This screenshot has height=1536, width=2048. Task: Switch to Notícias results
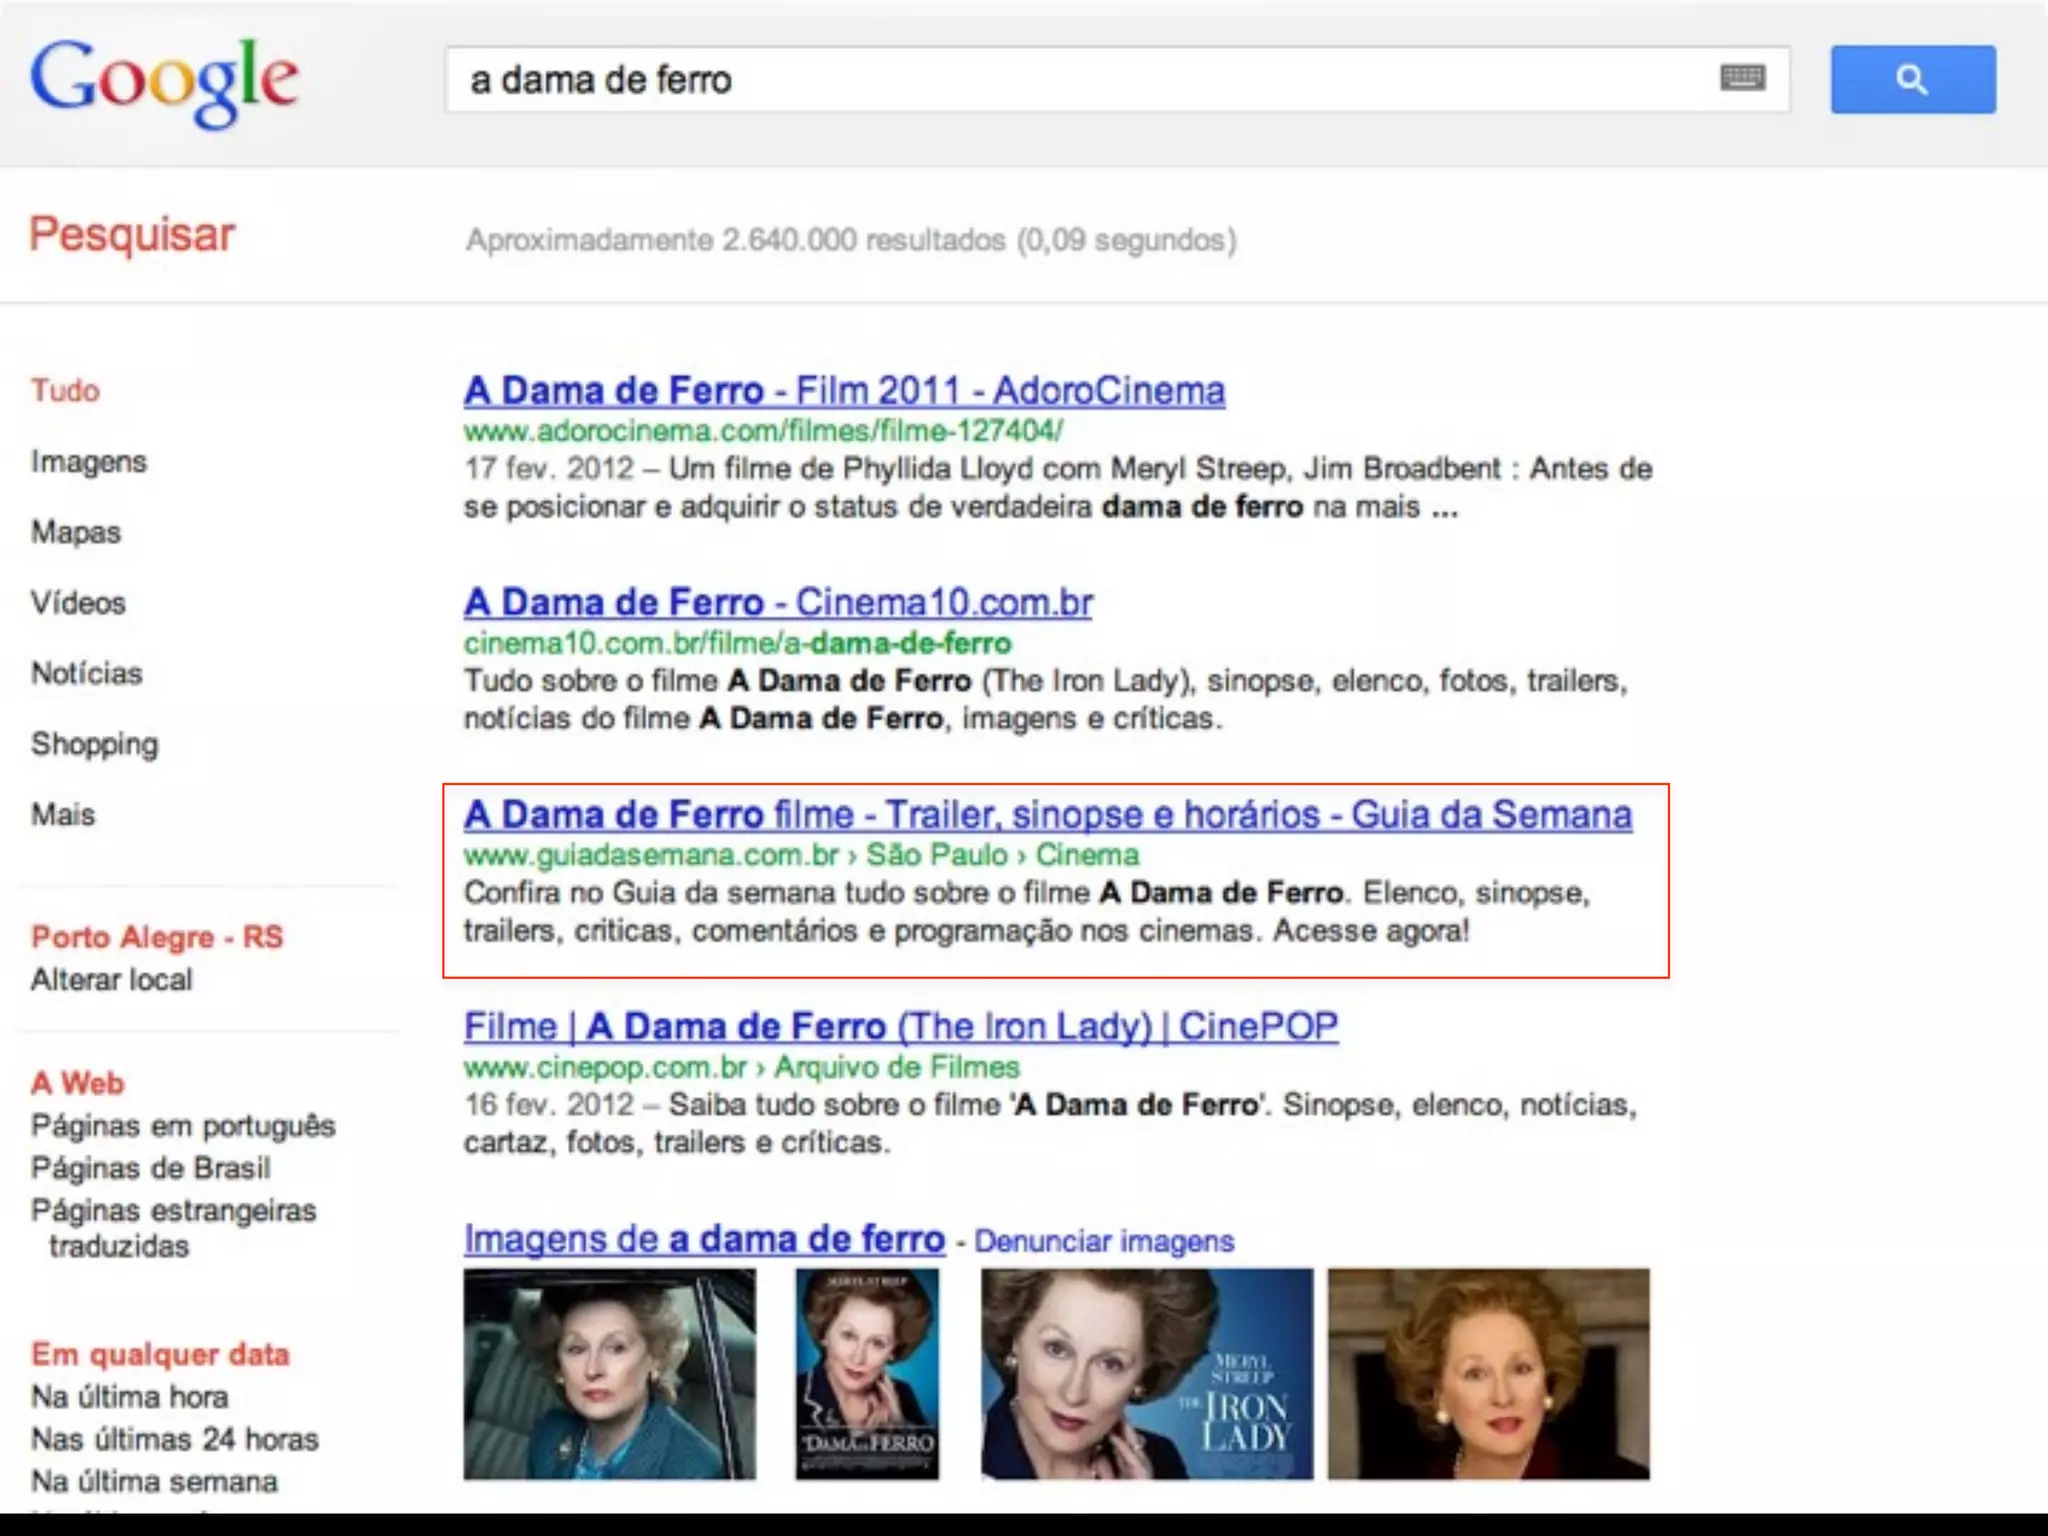coord(87,673)
